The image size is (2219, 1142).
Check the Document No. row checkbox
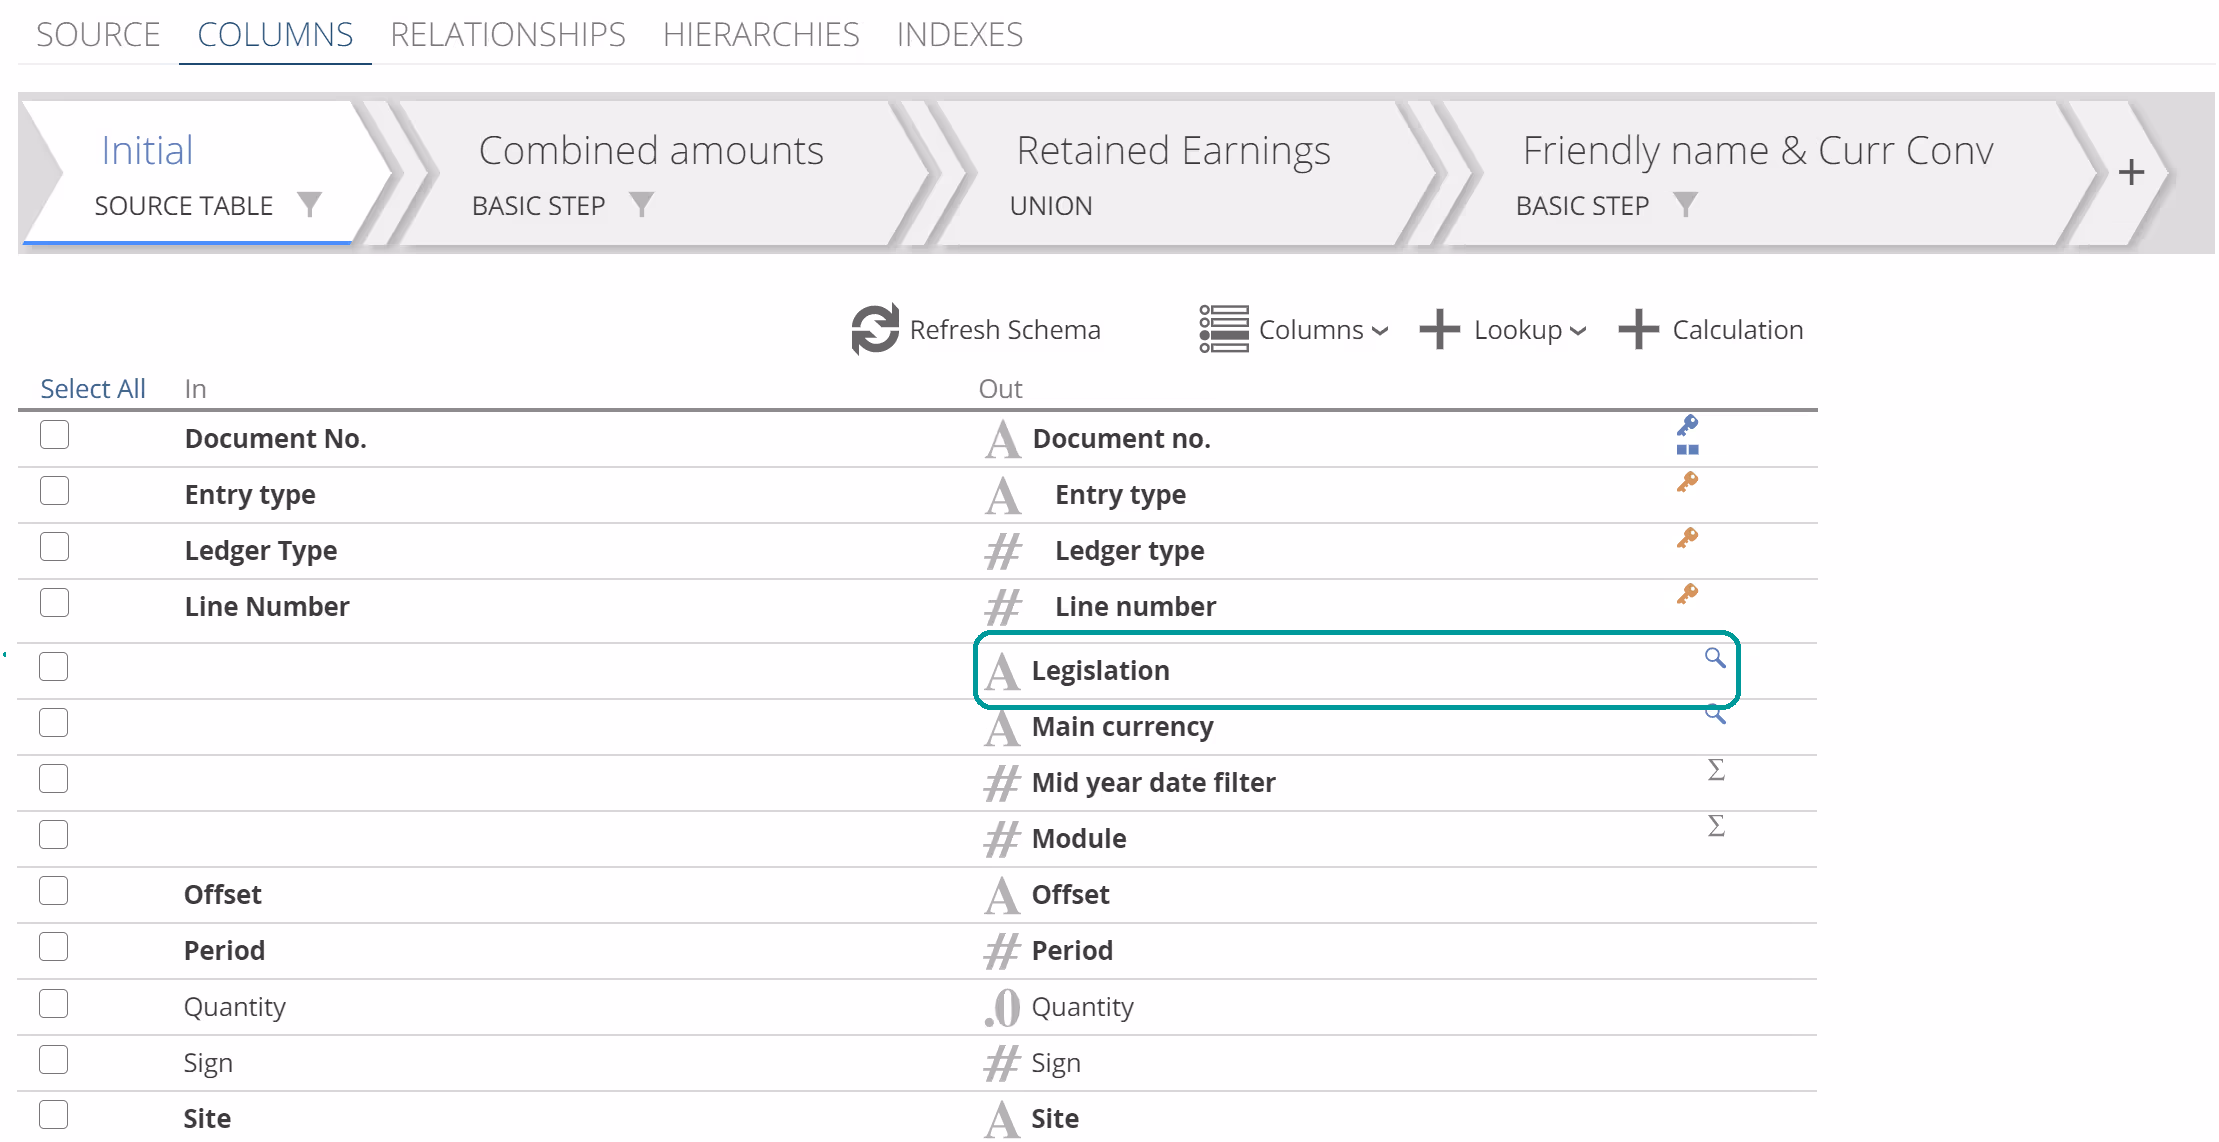coord(54,436)
